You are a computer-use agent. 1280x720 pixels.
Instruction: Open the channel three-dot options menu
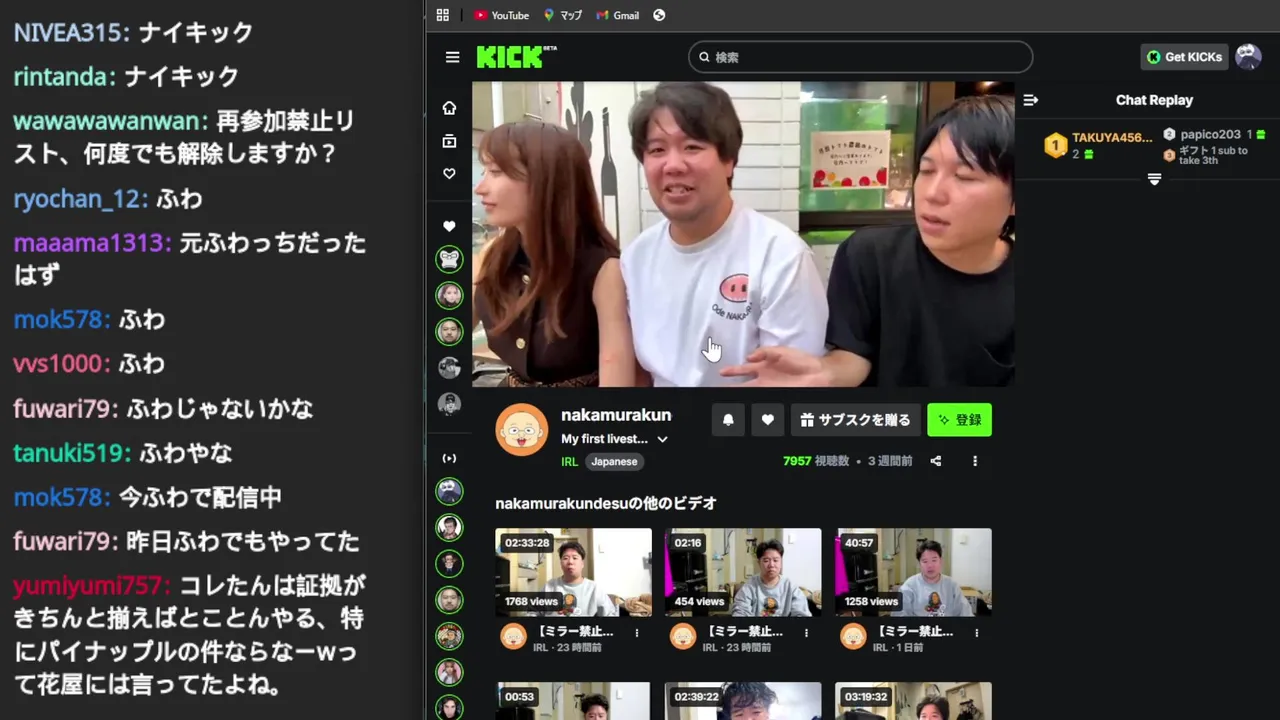coord(975,461)
